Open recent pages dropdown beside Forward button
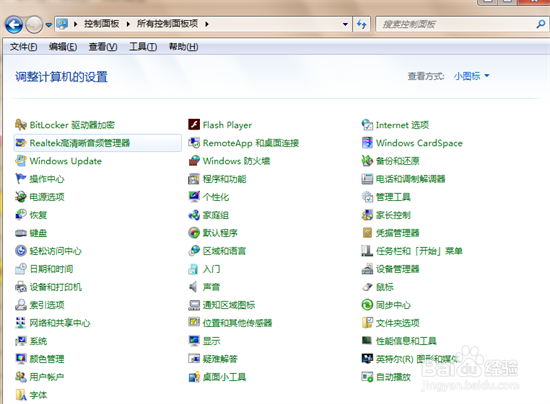The height and width of the screenshot is (404, 550). coord(49,25)
